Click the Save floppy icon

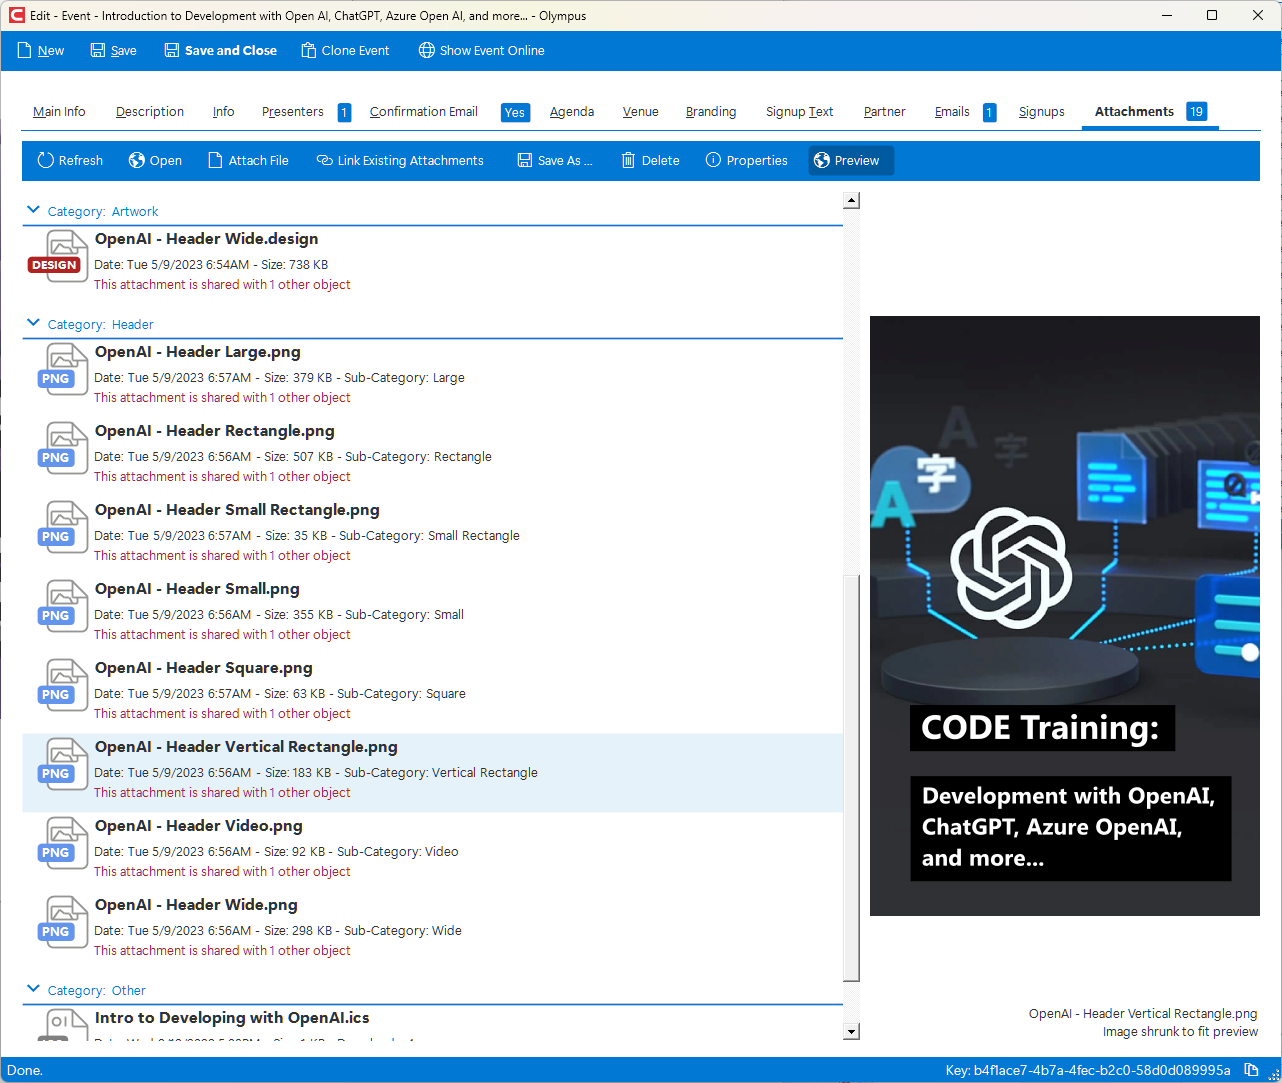(x=98, y=50)
